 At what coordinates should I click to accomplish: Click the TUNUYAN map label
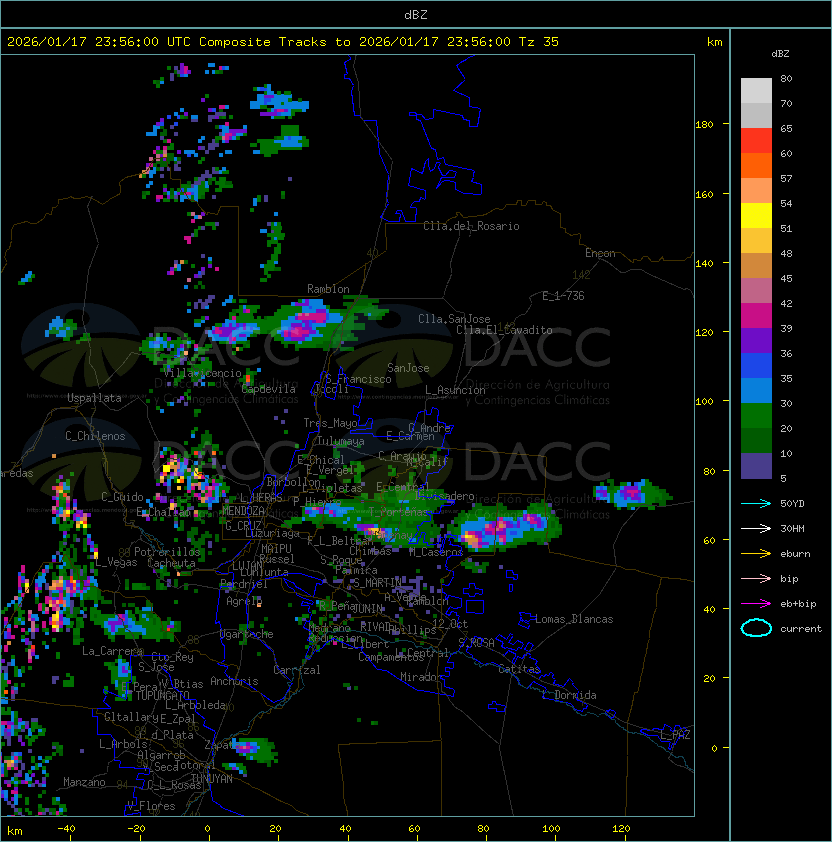coord(212,779)
